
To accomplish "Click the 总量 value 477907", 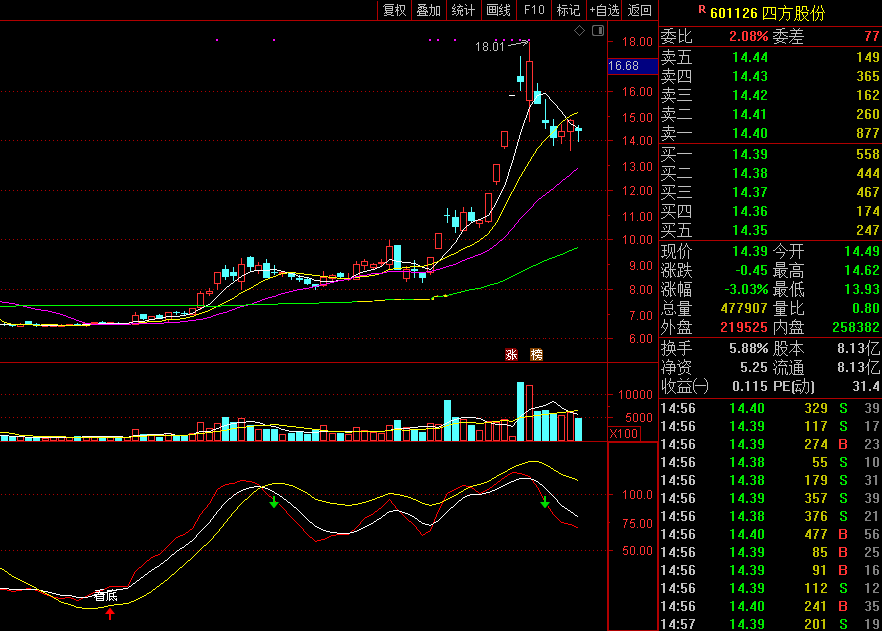I will pos(744,309).
